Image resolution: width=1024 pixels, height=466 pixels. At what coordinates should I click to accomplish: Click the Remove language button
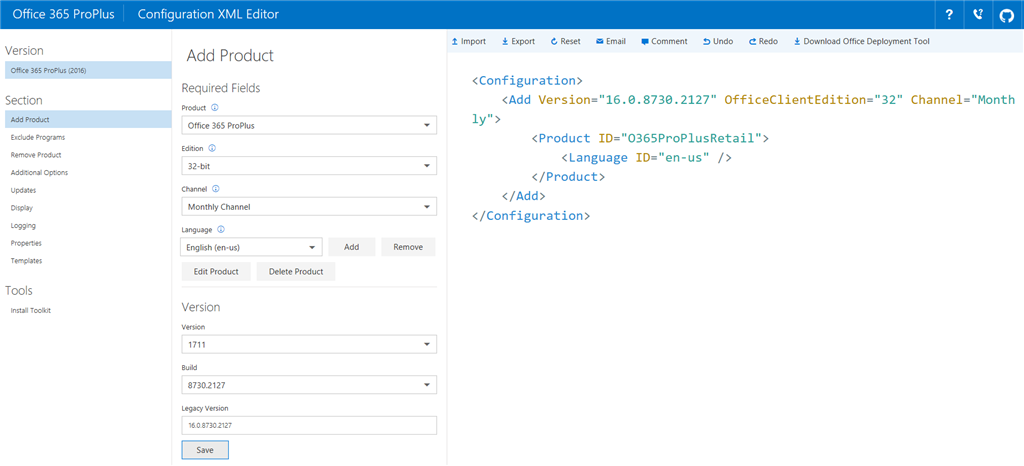point(408,247)
